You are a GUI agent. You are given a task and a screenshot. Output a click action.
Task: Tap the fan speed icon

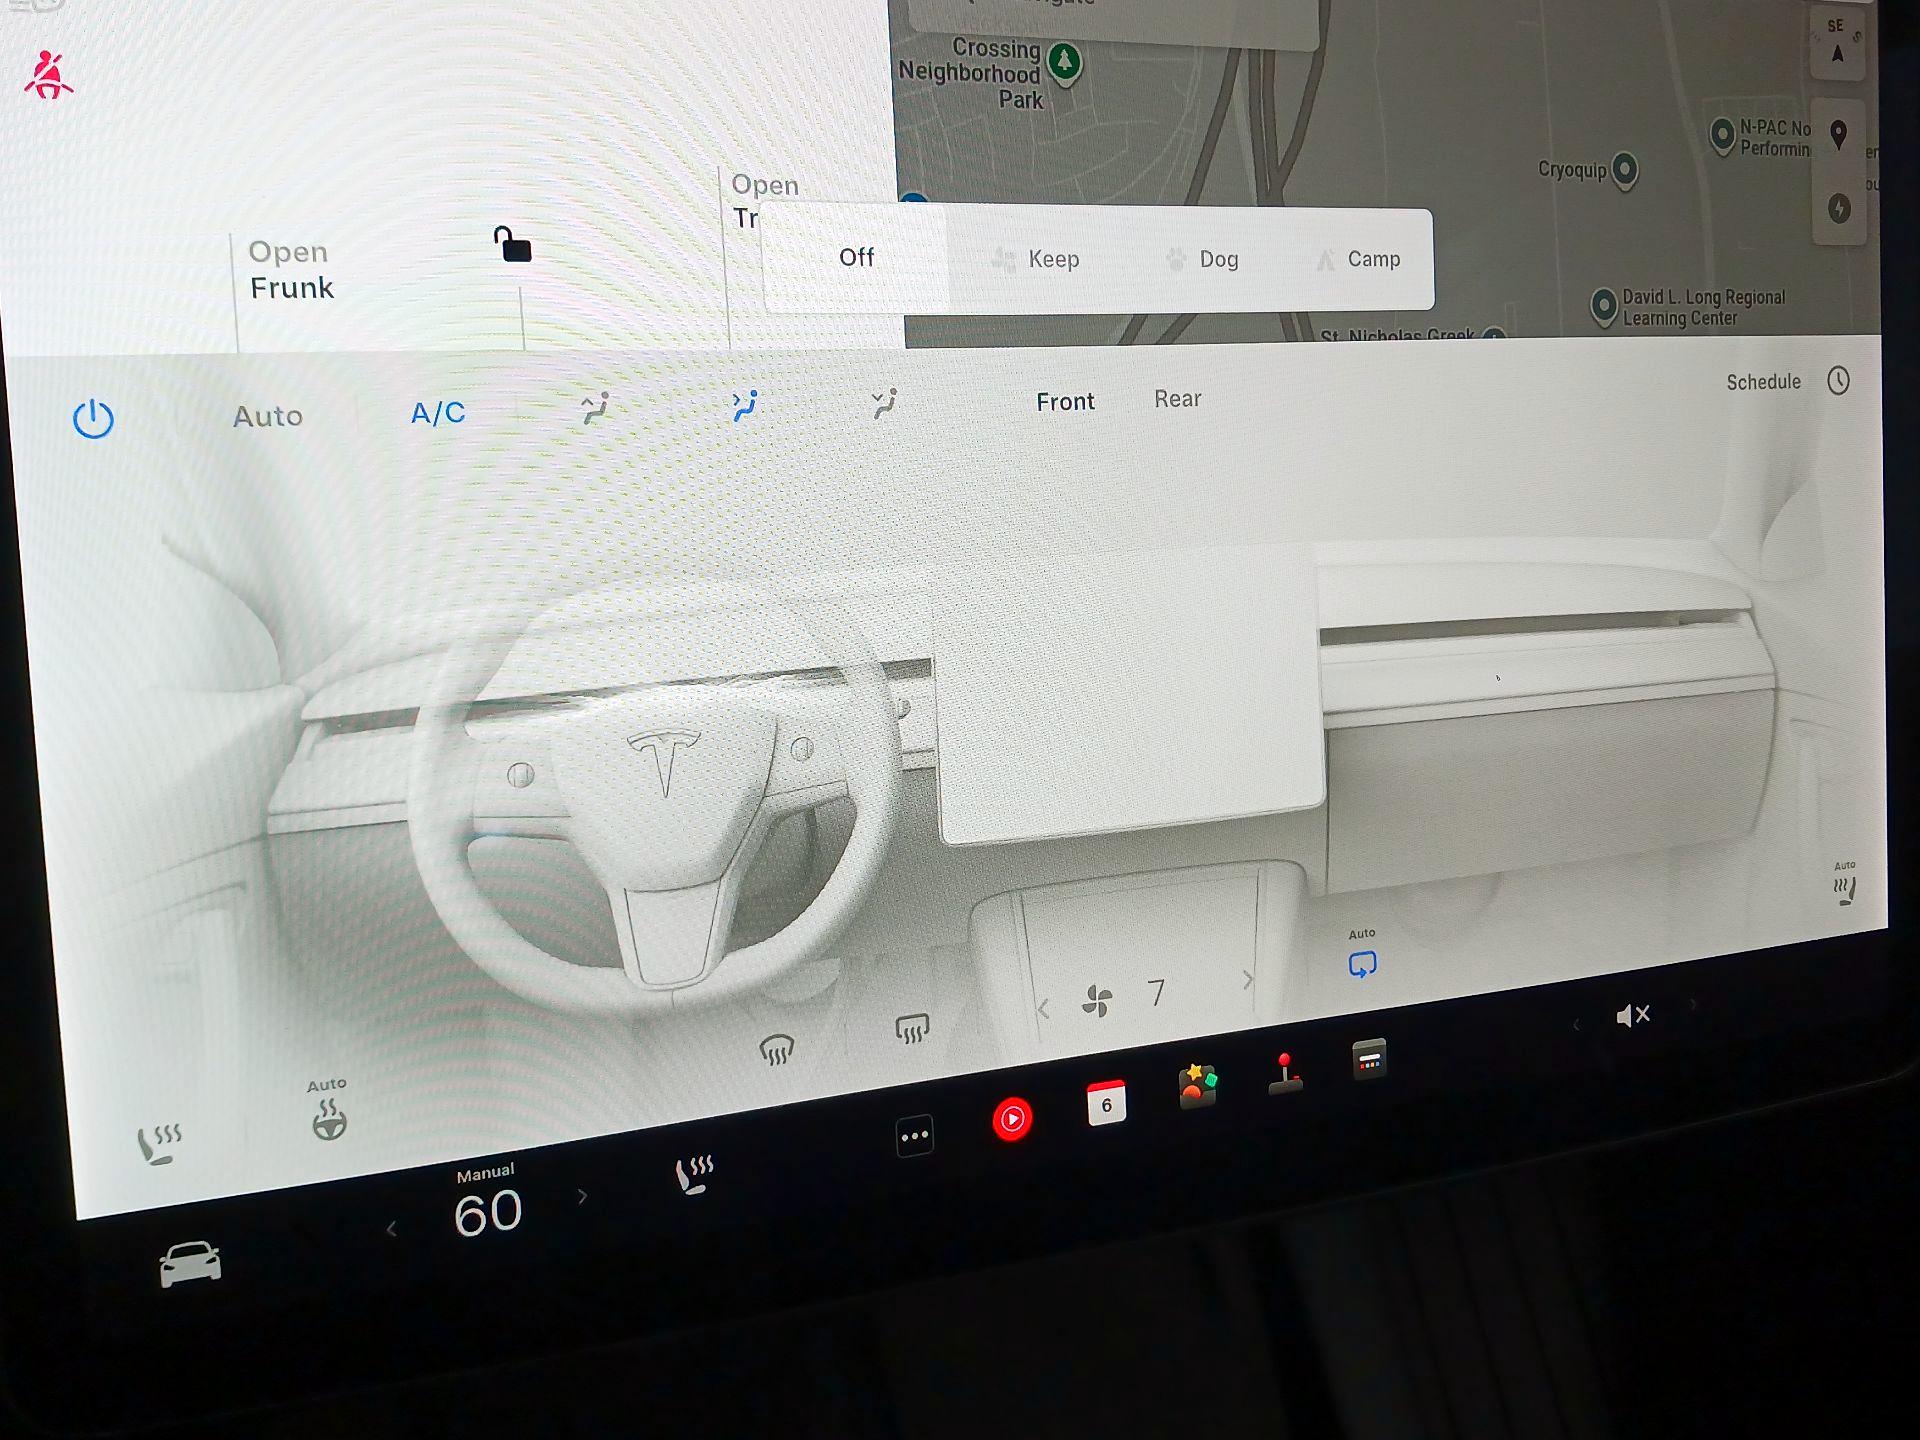click(1097, 1000)
